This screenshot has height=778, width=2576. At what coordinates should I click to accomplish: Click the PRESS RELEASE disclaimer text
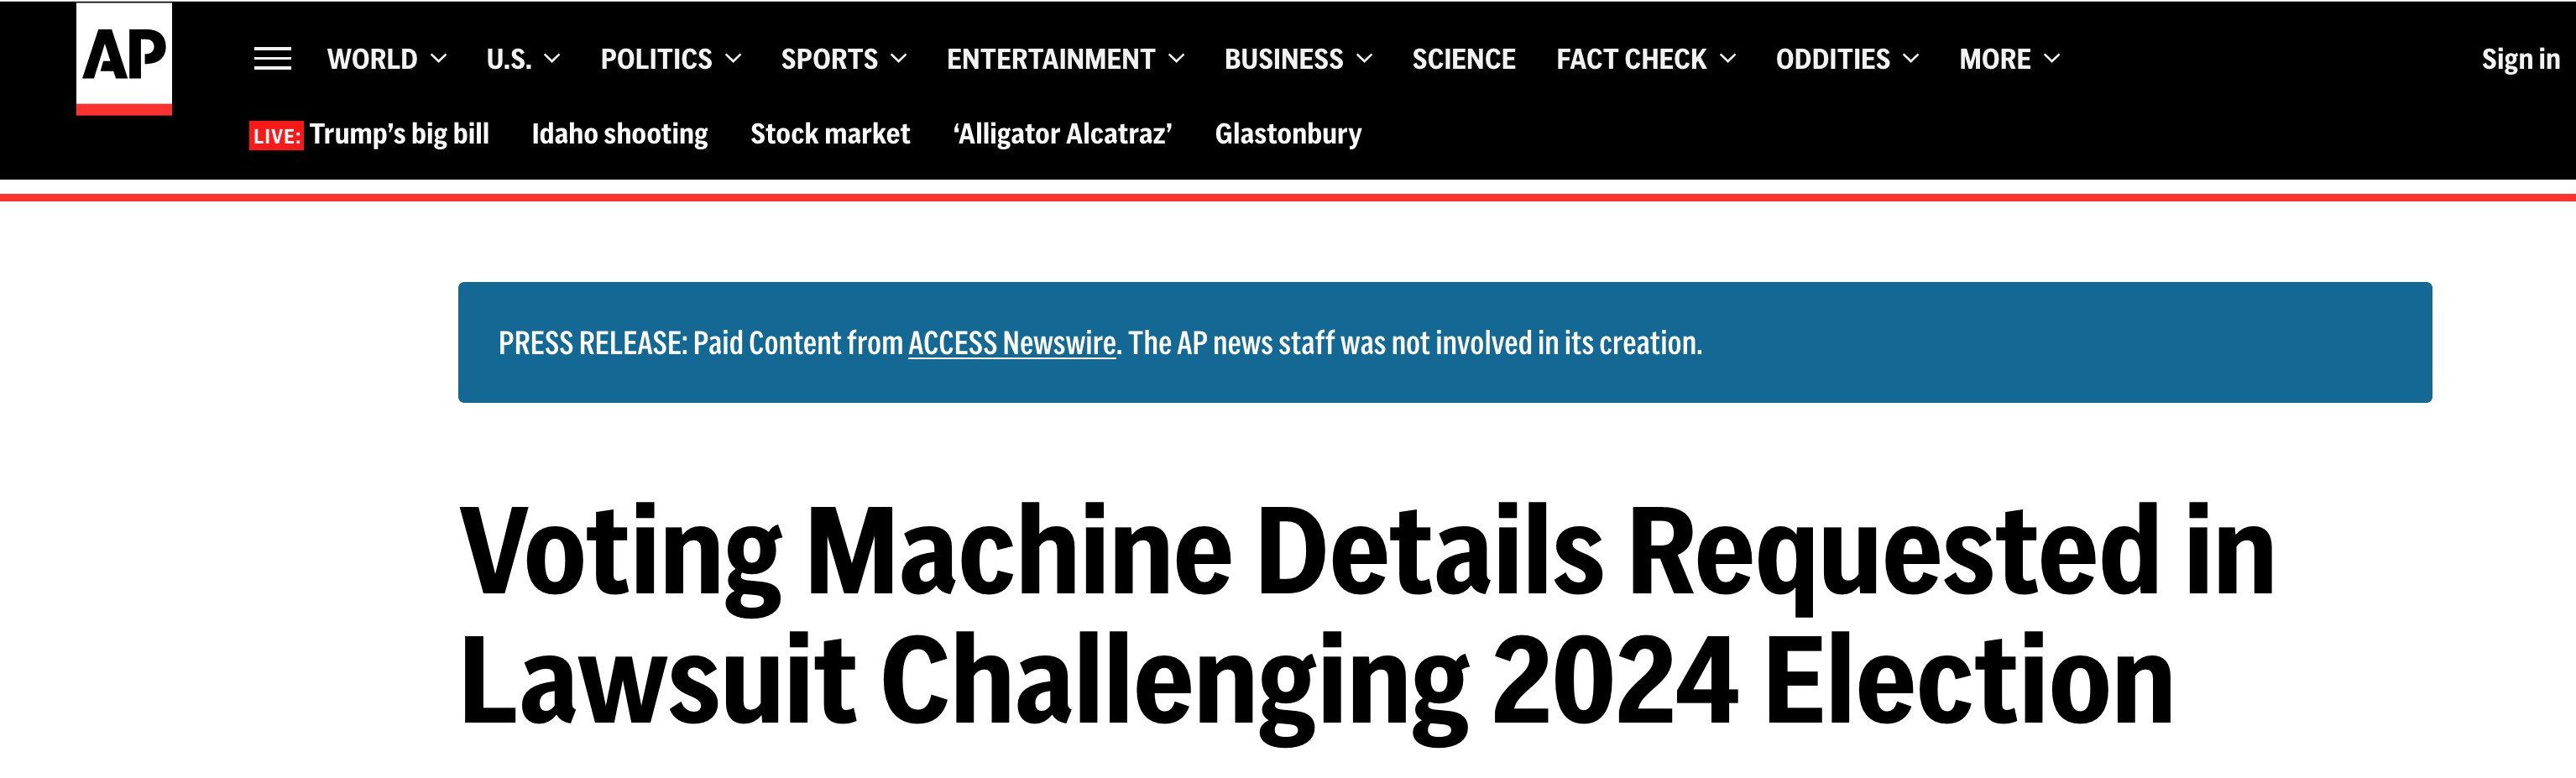(1100, 343)
